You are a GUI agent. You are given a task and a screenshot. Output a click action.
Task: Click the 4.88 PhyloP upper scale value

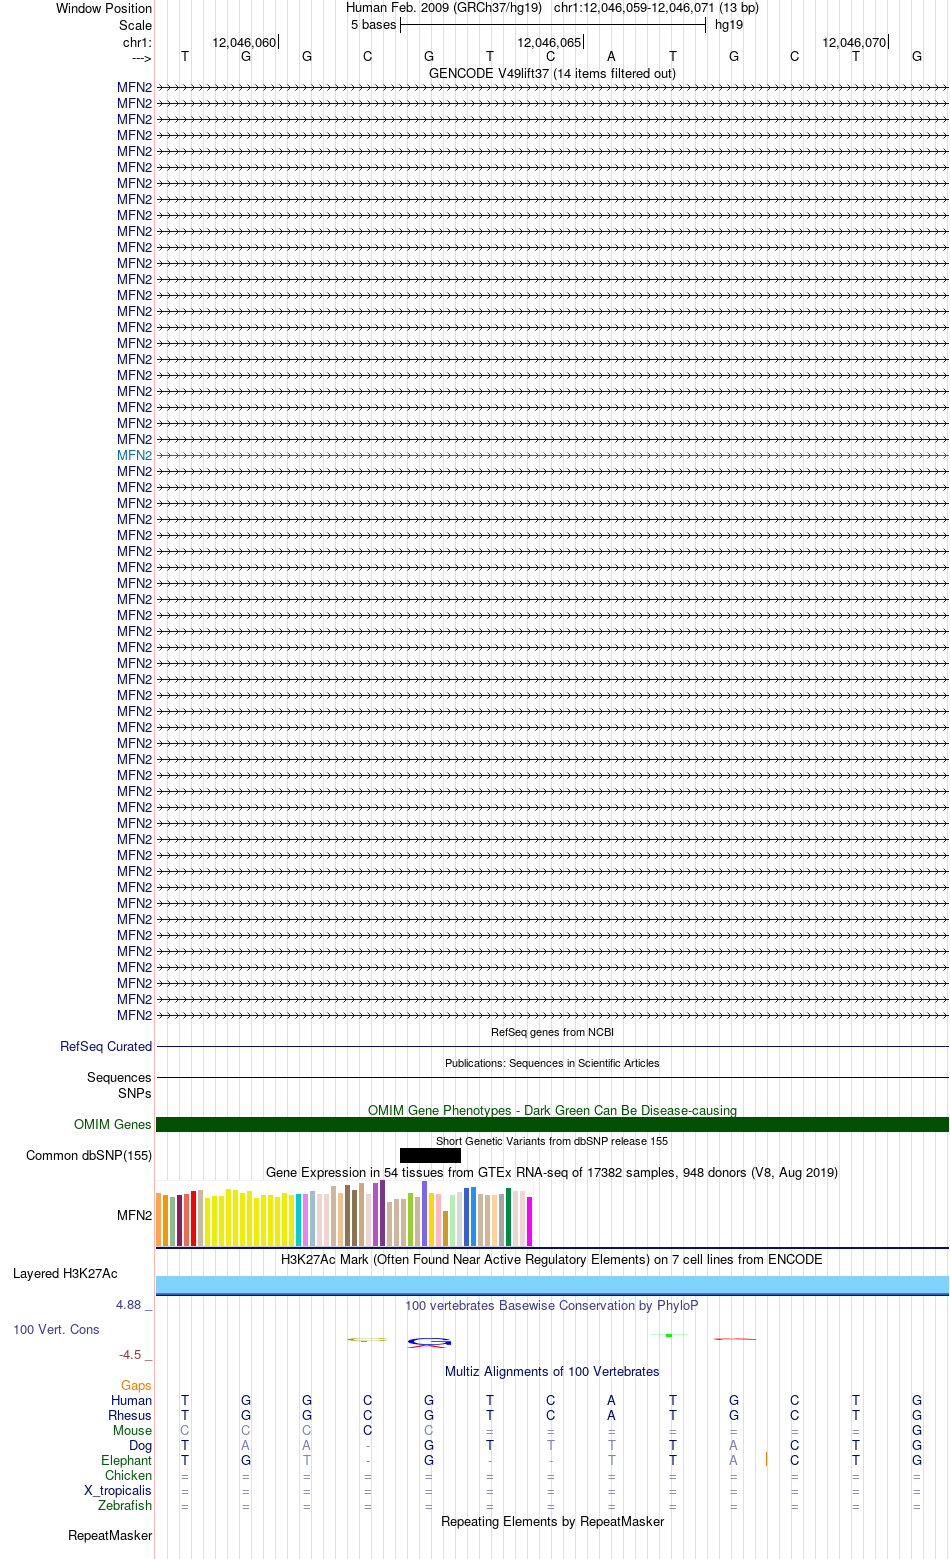coord(128,1305)
